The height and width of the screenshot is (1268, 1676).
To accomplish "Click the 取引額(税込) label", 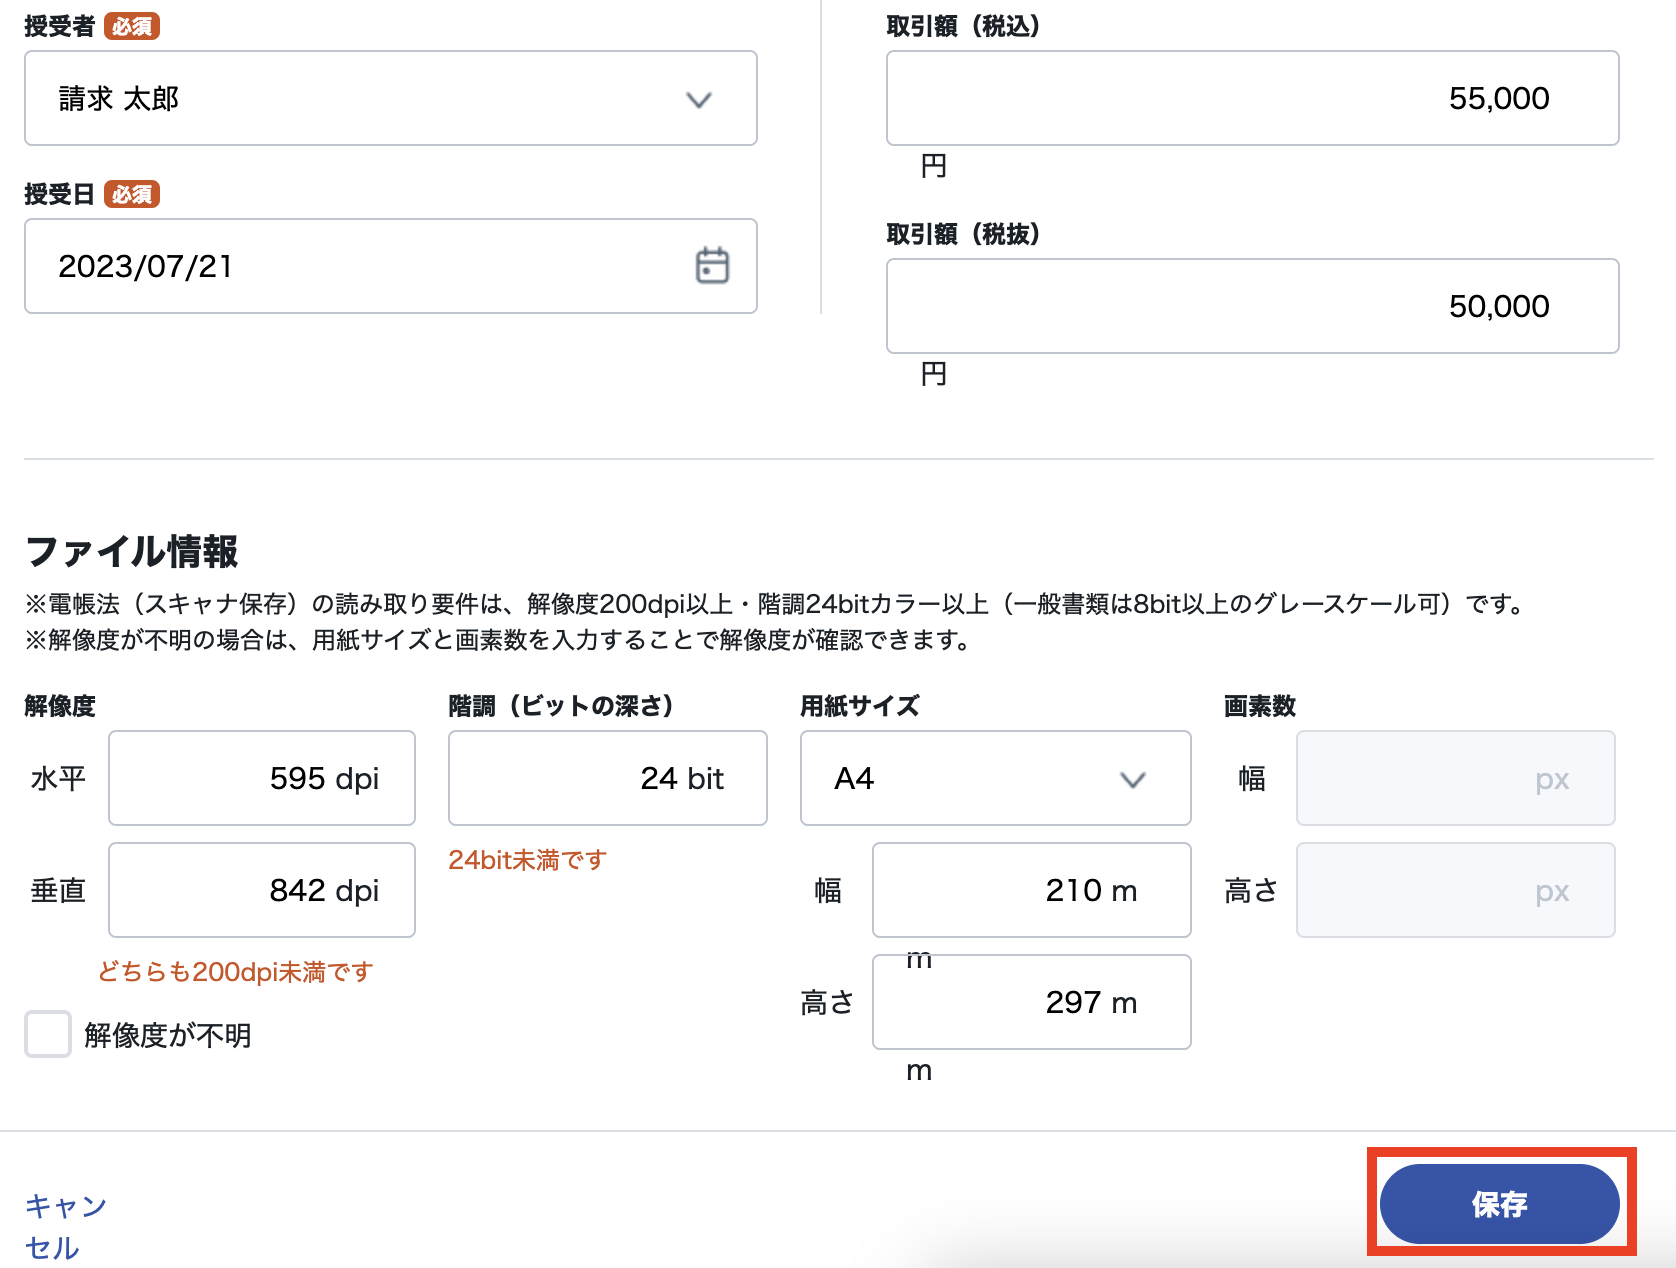I will click(964, 26).
